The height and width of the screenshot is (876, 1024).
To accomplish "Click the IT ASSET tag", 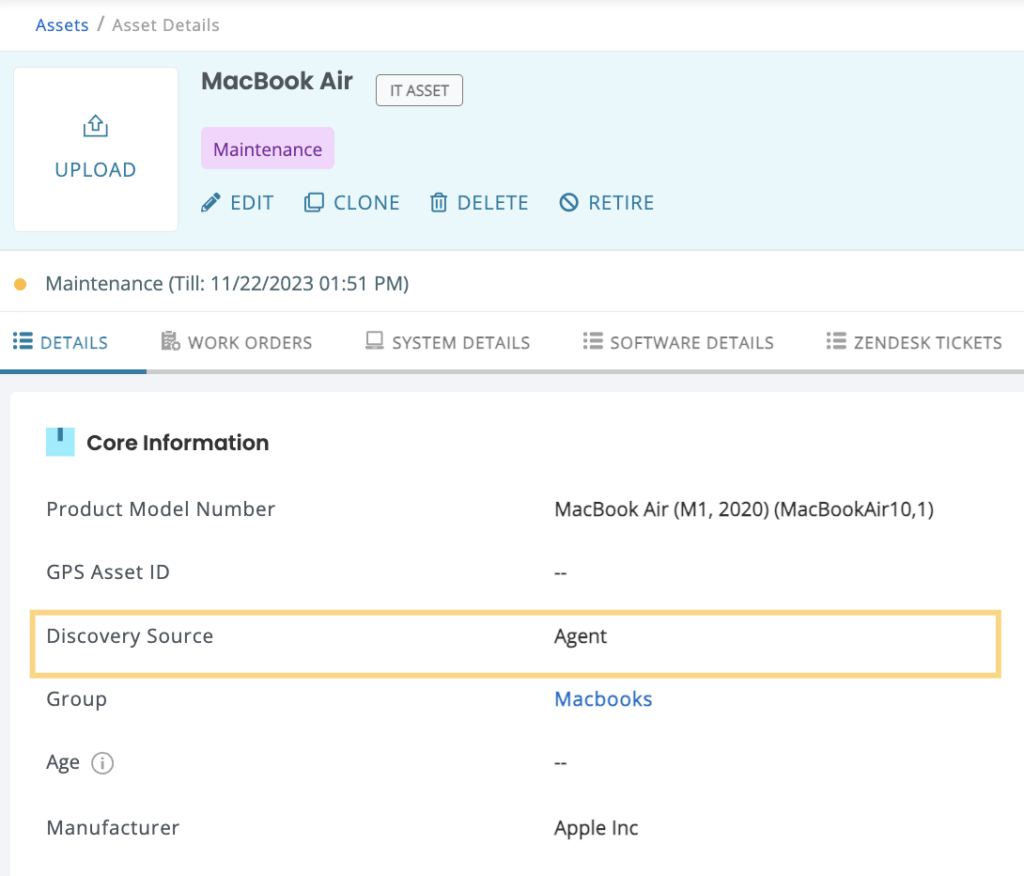I will [419, 90].
